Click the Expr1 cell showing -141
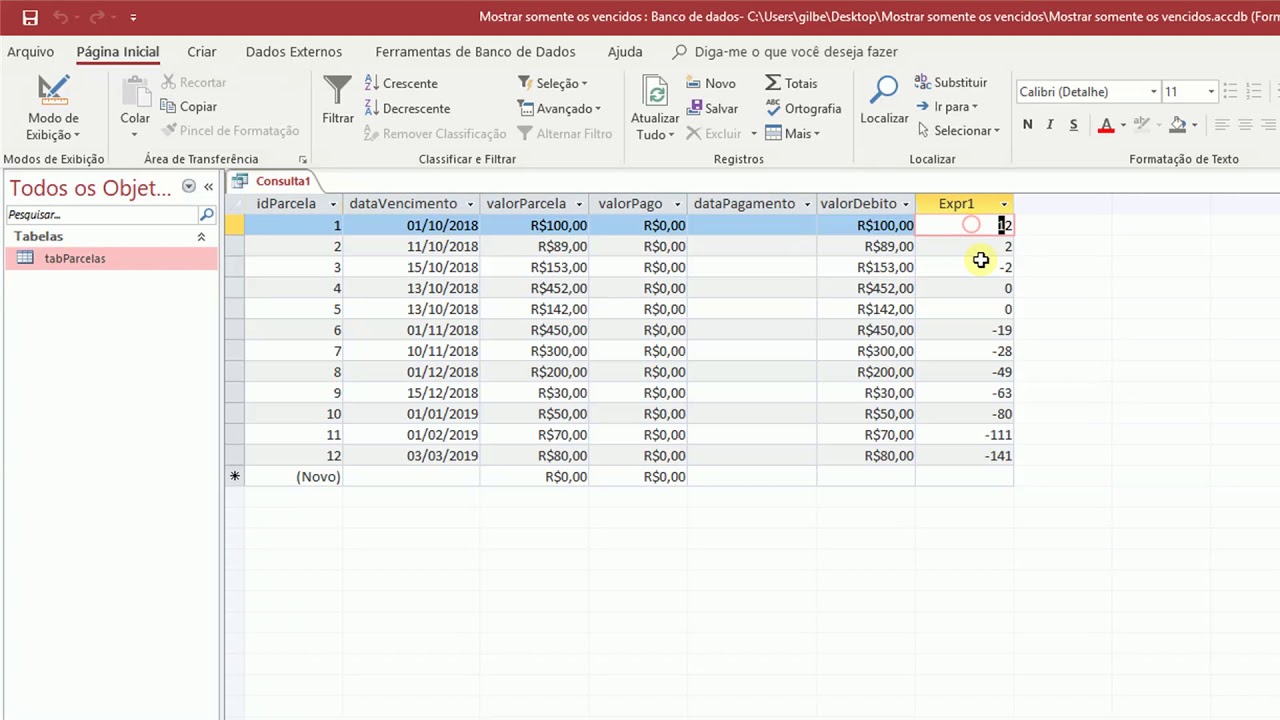 (965, 456)
